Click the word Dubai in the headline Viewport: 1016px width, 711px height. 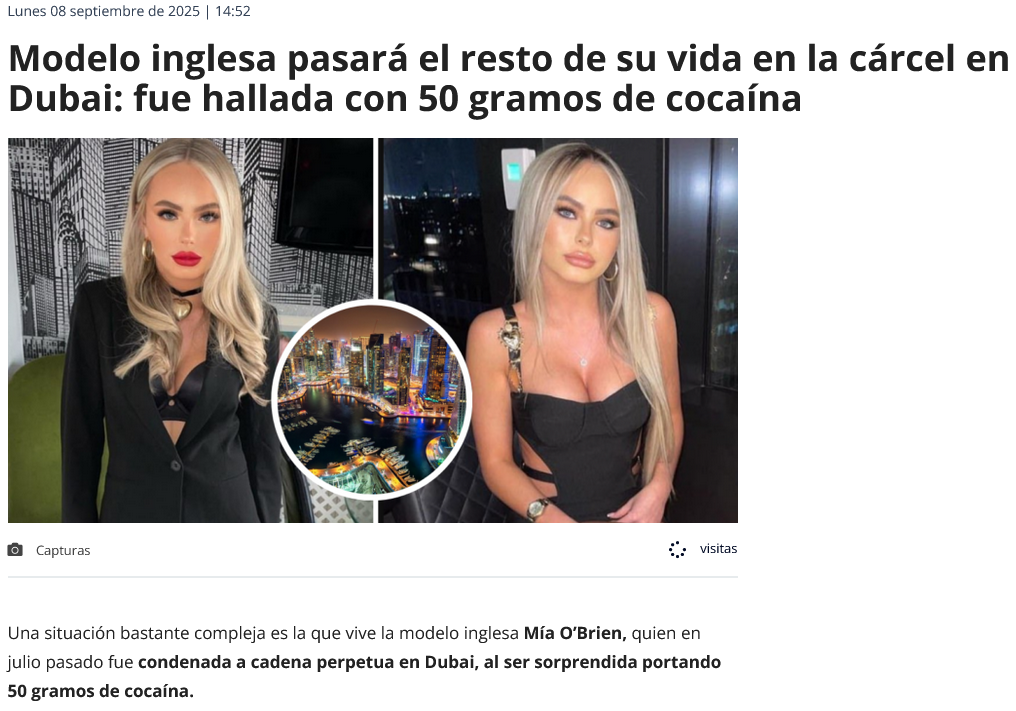pos(65,99)
